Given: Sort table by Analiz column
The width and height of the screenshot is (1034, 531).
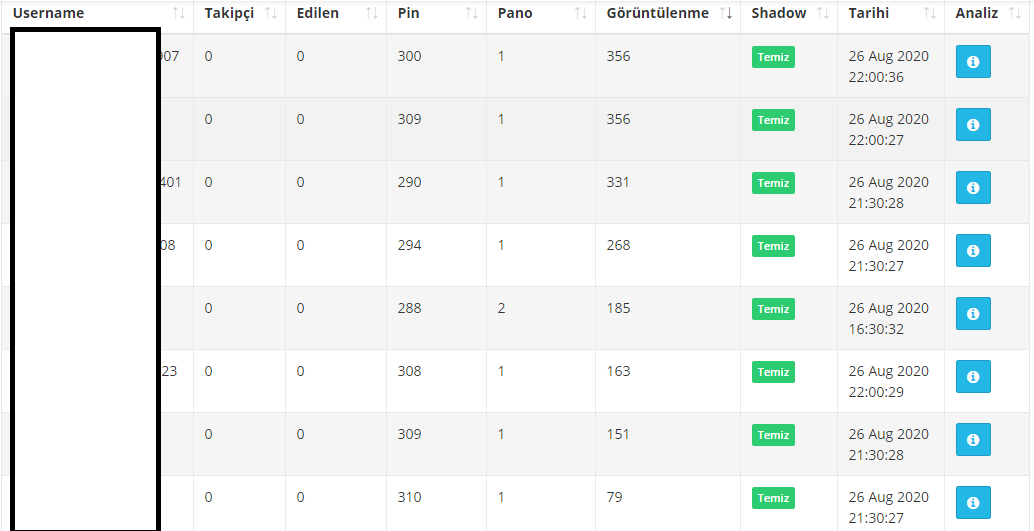Looking at the screenshot, I should [x=987, y=13].
